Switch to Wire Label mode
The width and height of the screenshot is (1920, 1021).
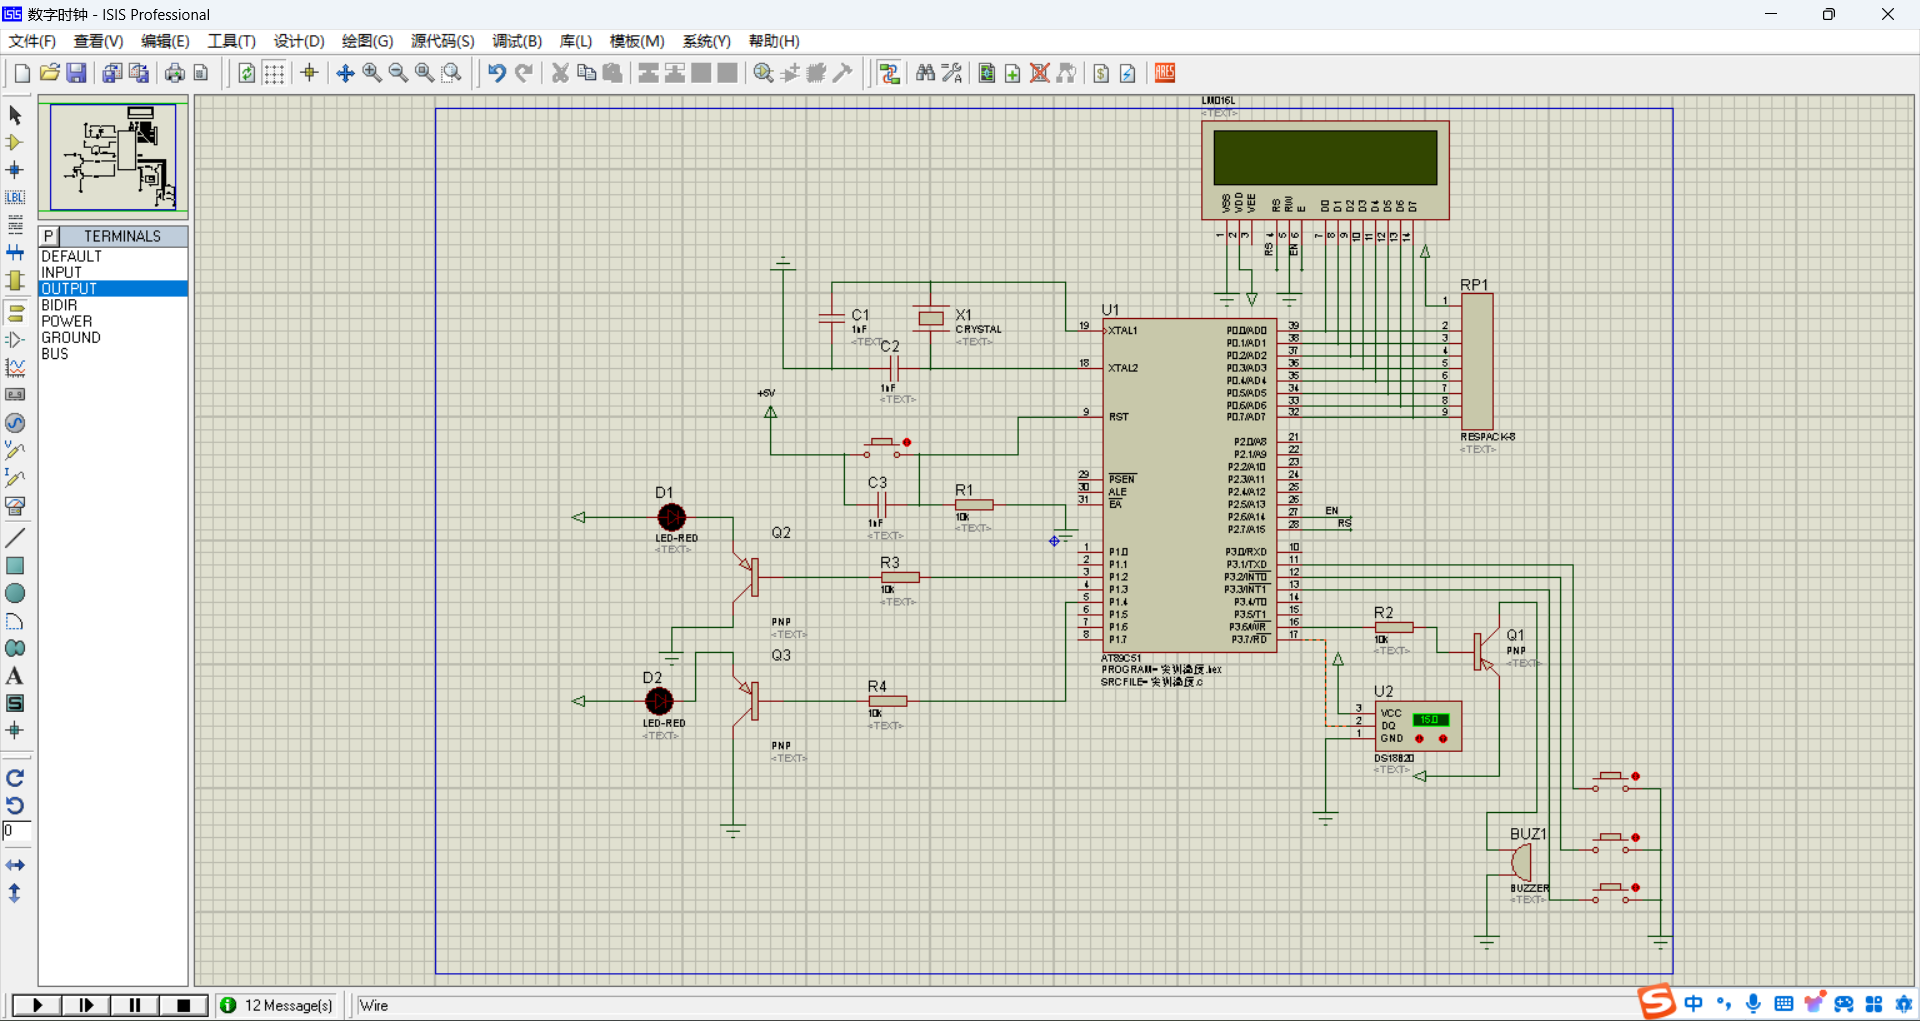15,197
